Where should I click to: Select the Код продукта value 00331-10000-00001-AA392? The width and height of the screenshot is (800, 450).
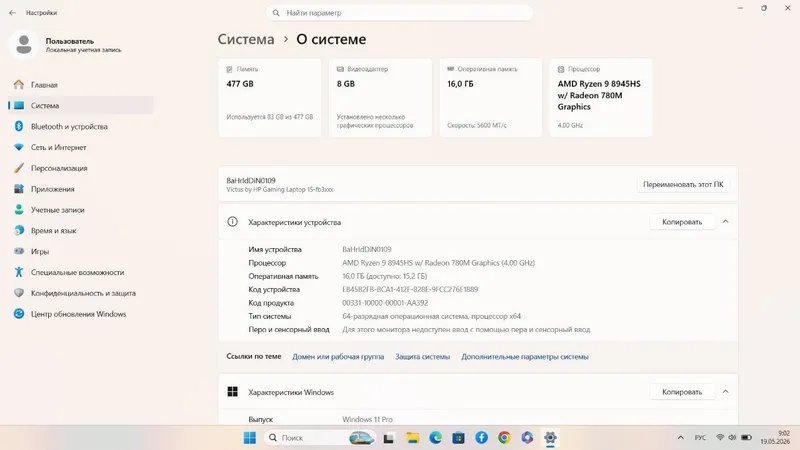coord(385,303)
